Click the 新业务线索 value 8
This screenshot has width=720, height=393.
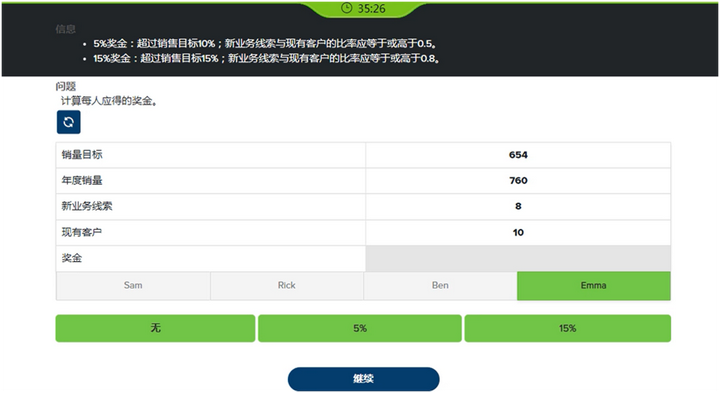[518, 207]
